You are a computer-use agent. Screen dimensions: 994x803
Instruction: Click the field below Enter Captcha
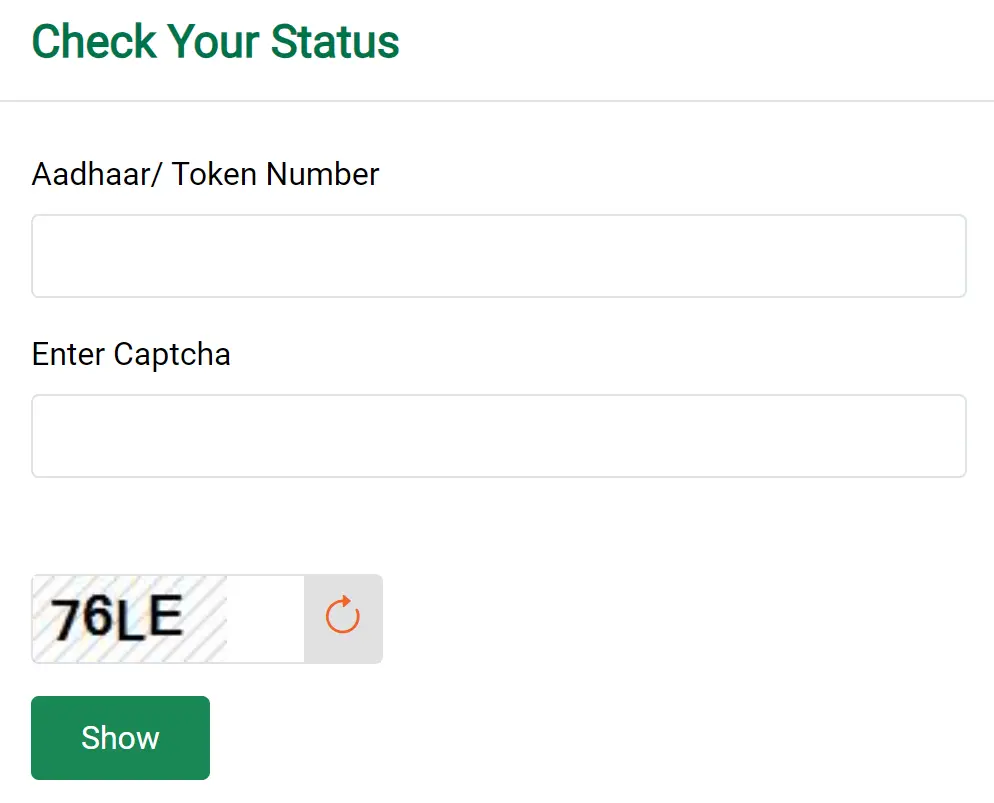498,436
